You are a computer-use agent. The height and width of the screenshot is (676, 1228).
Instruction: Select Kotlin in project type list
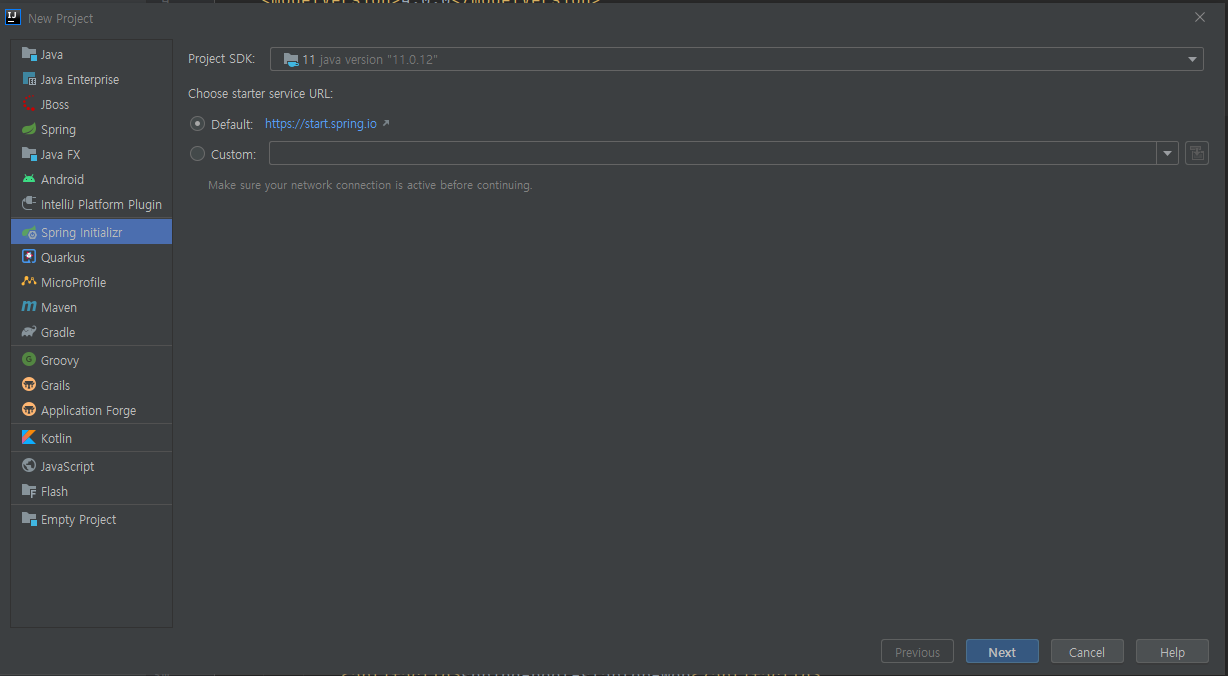[x=91, y=438]
